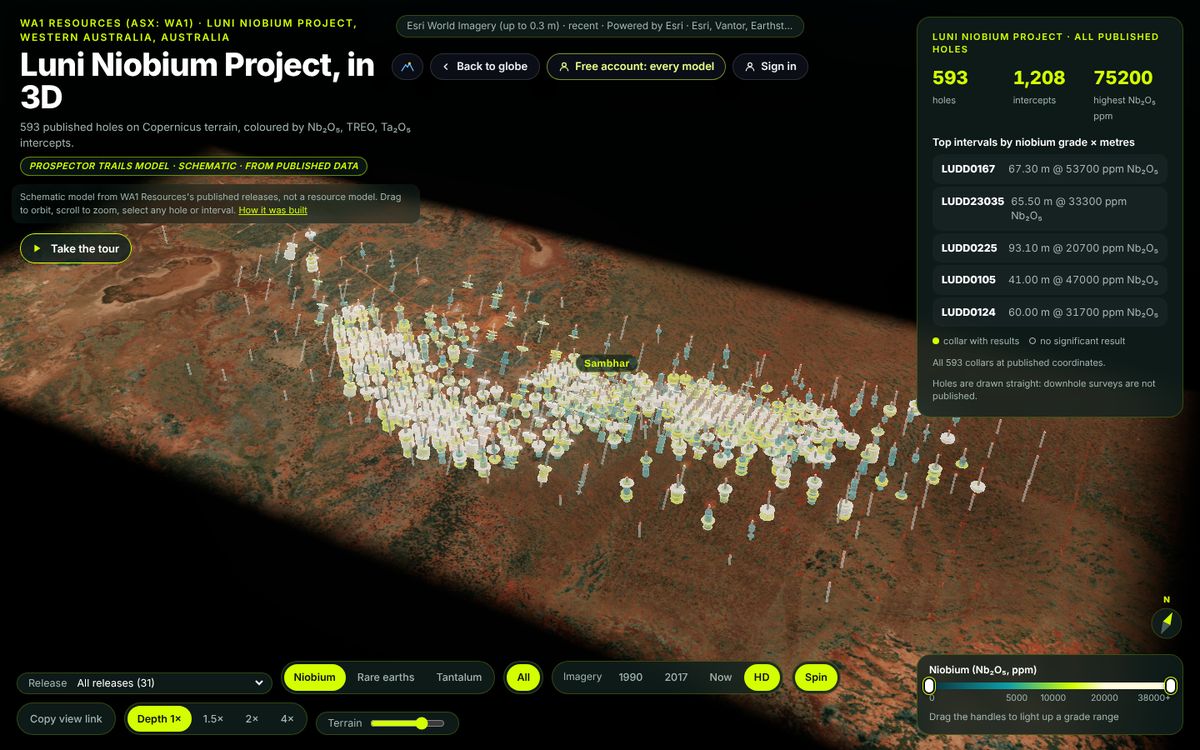Image resolution: width=1200 pixels, height=750 pixels.
Task: Set depth exaggeration to 1.5×
Action: tap(213, 719)
